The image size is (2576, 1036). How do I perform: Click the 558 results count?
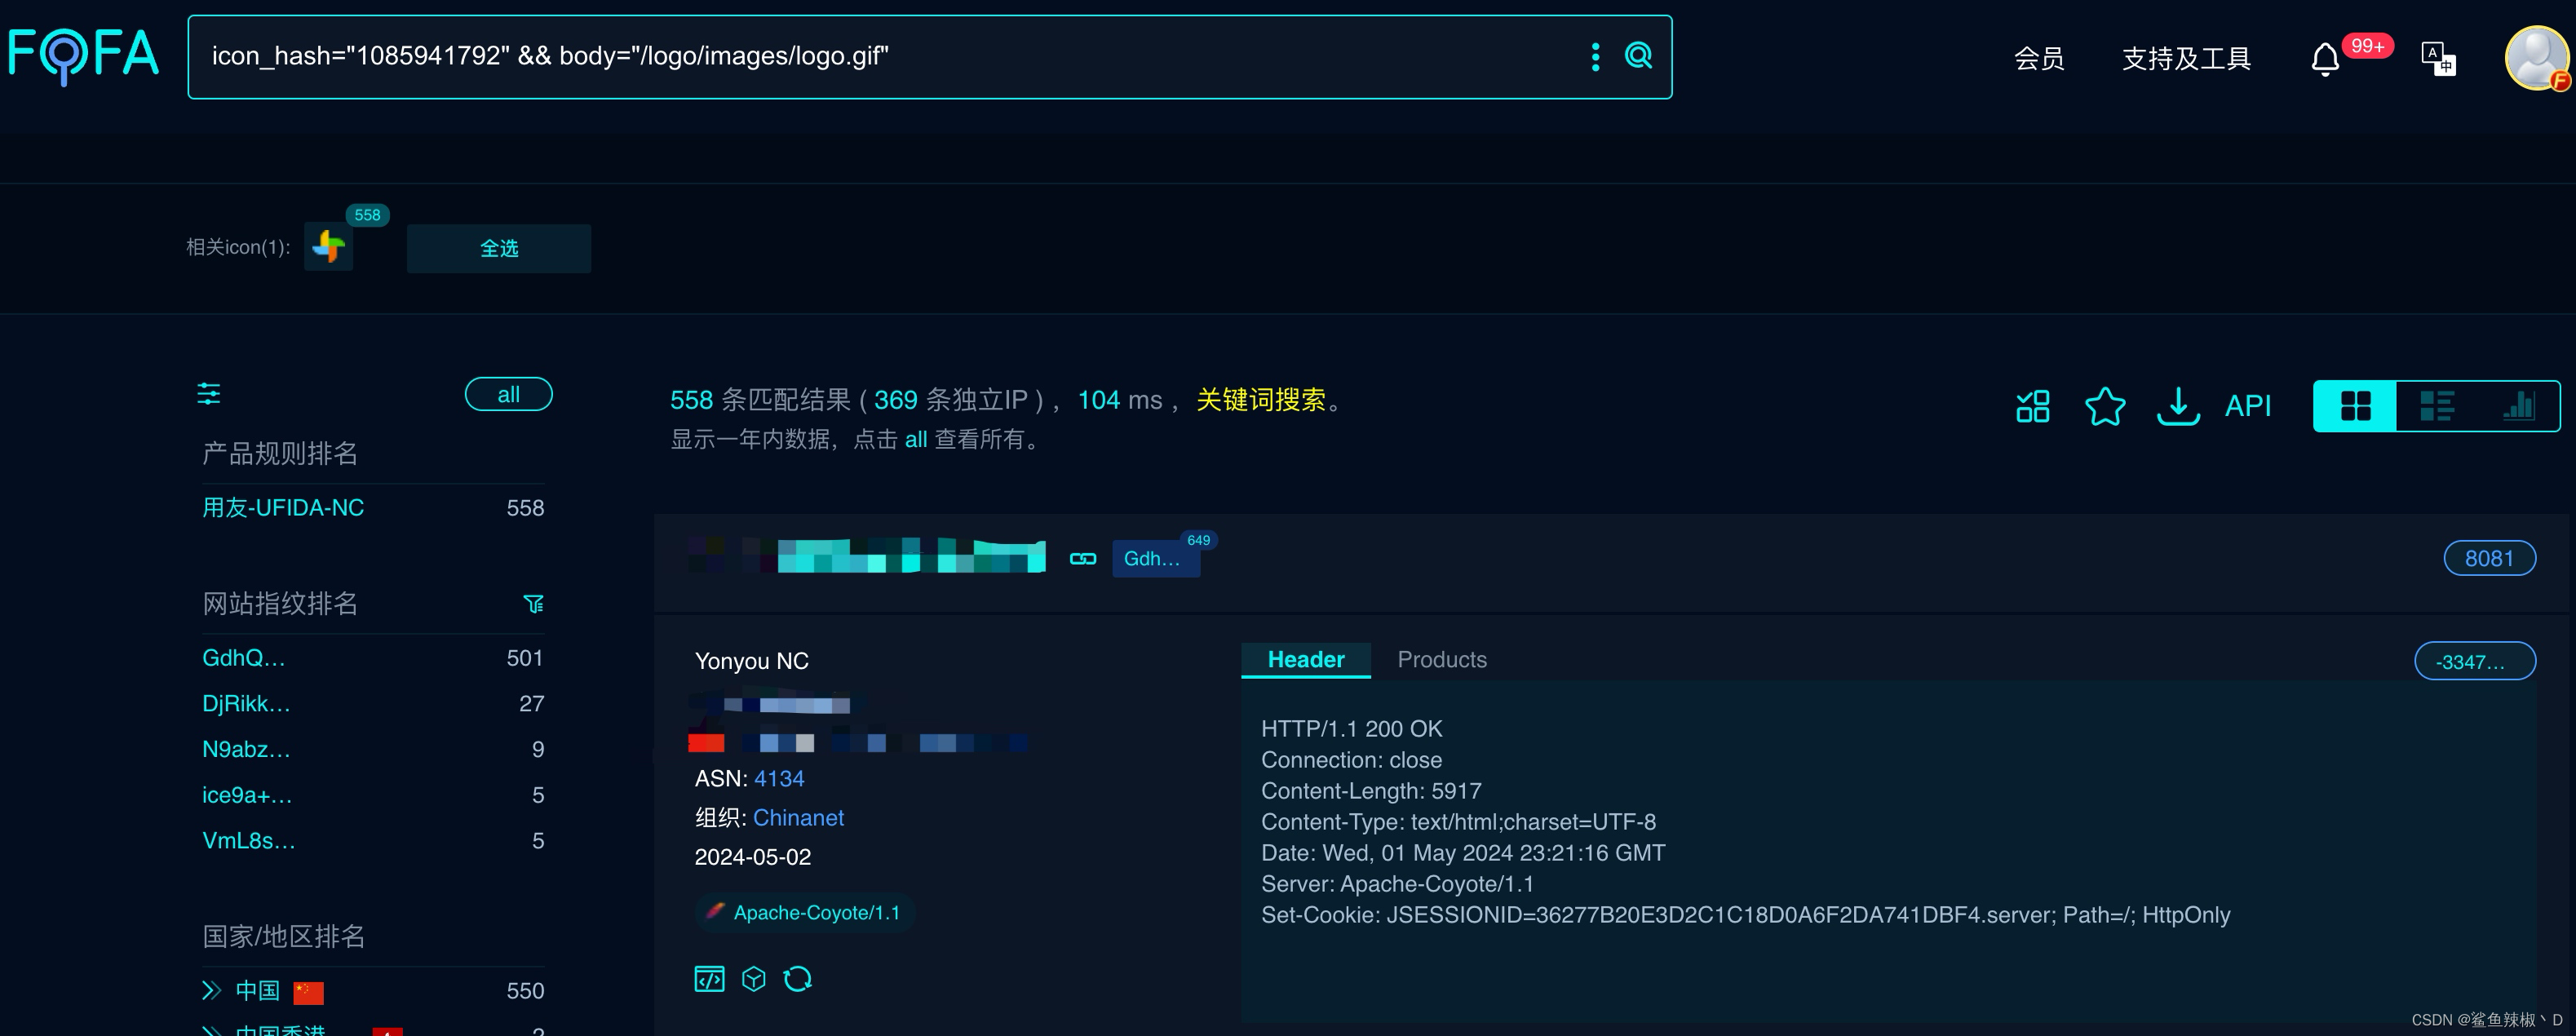pyautogui.click(x=690, y=400)
